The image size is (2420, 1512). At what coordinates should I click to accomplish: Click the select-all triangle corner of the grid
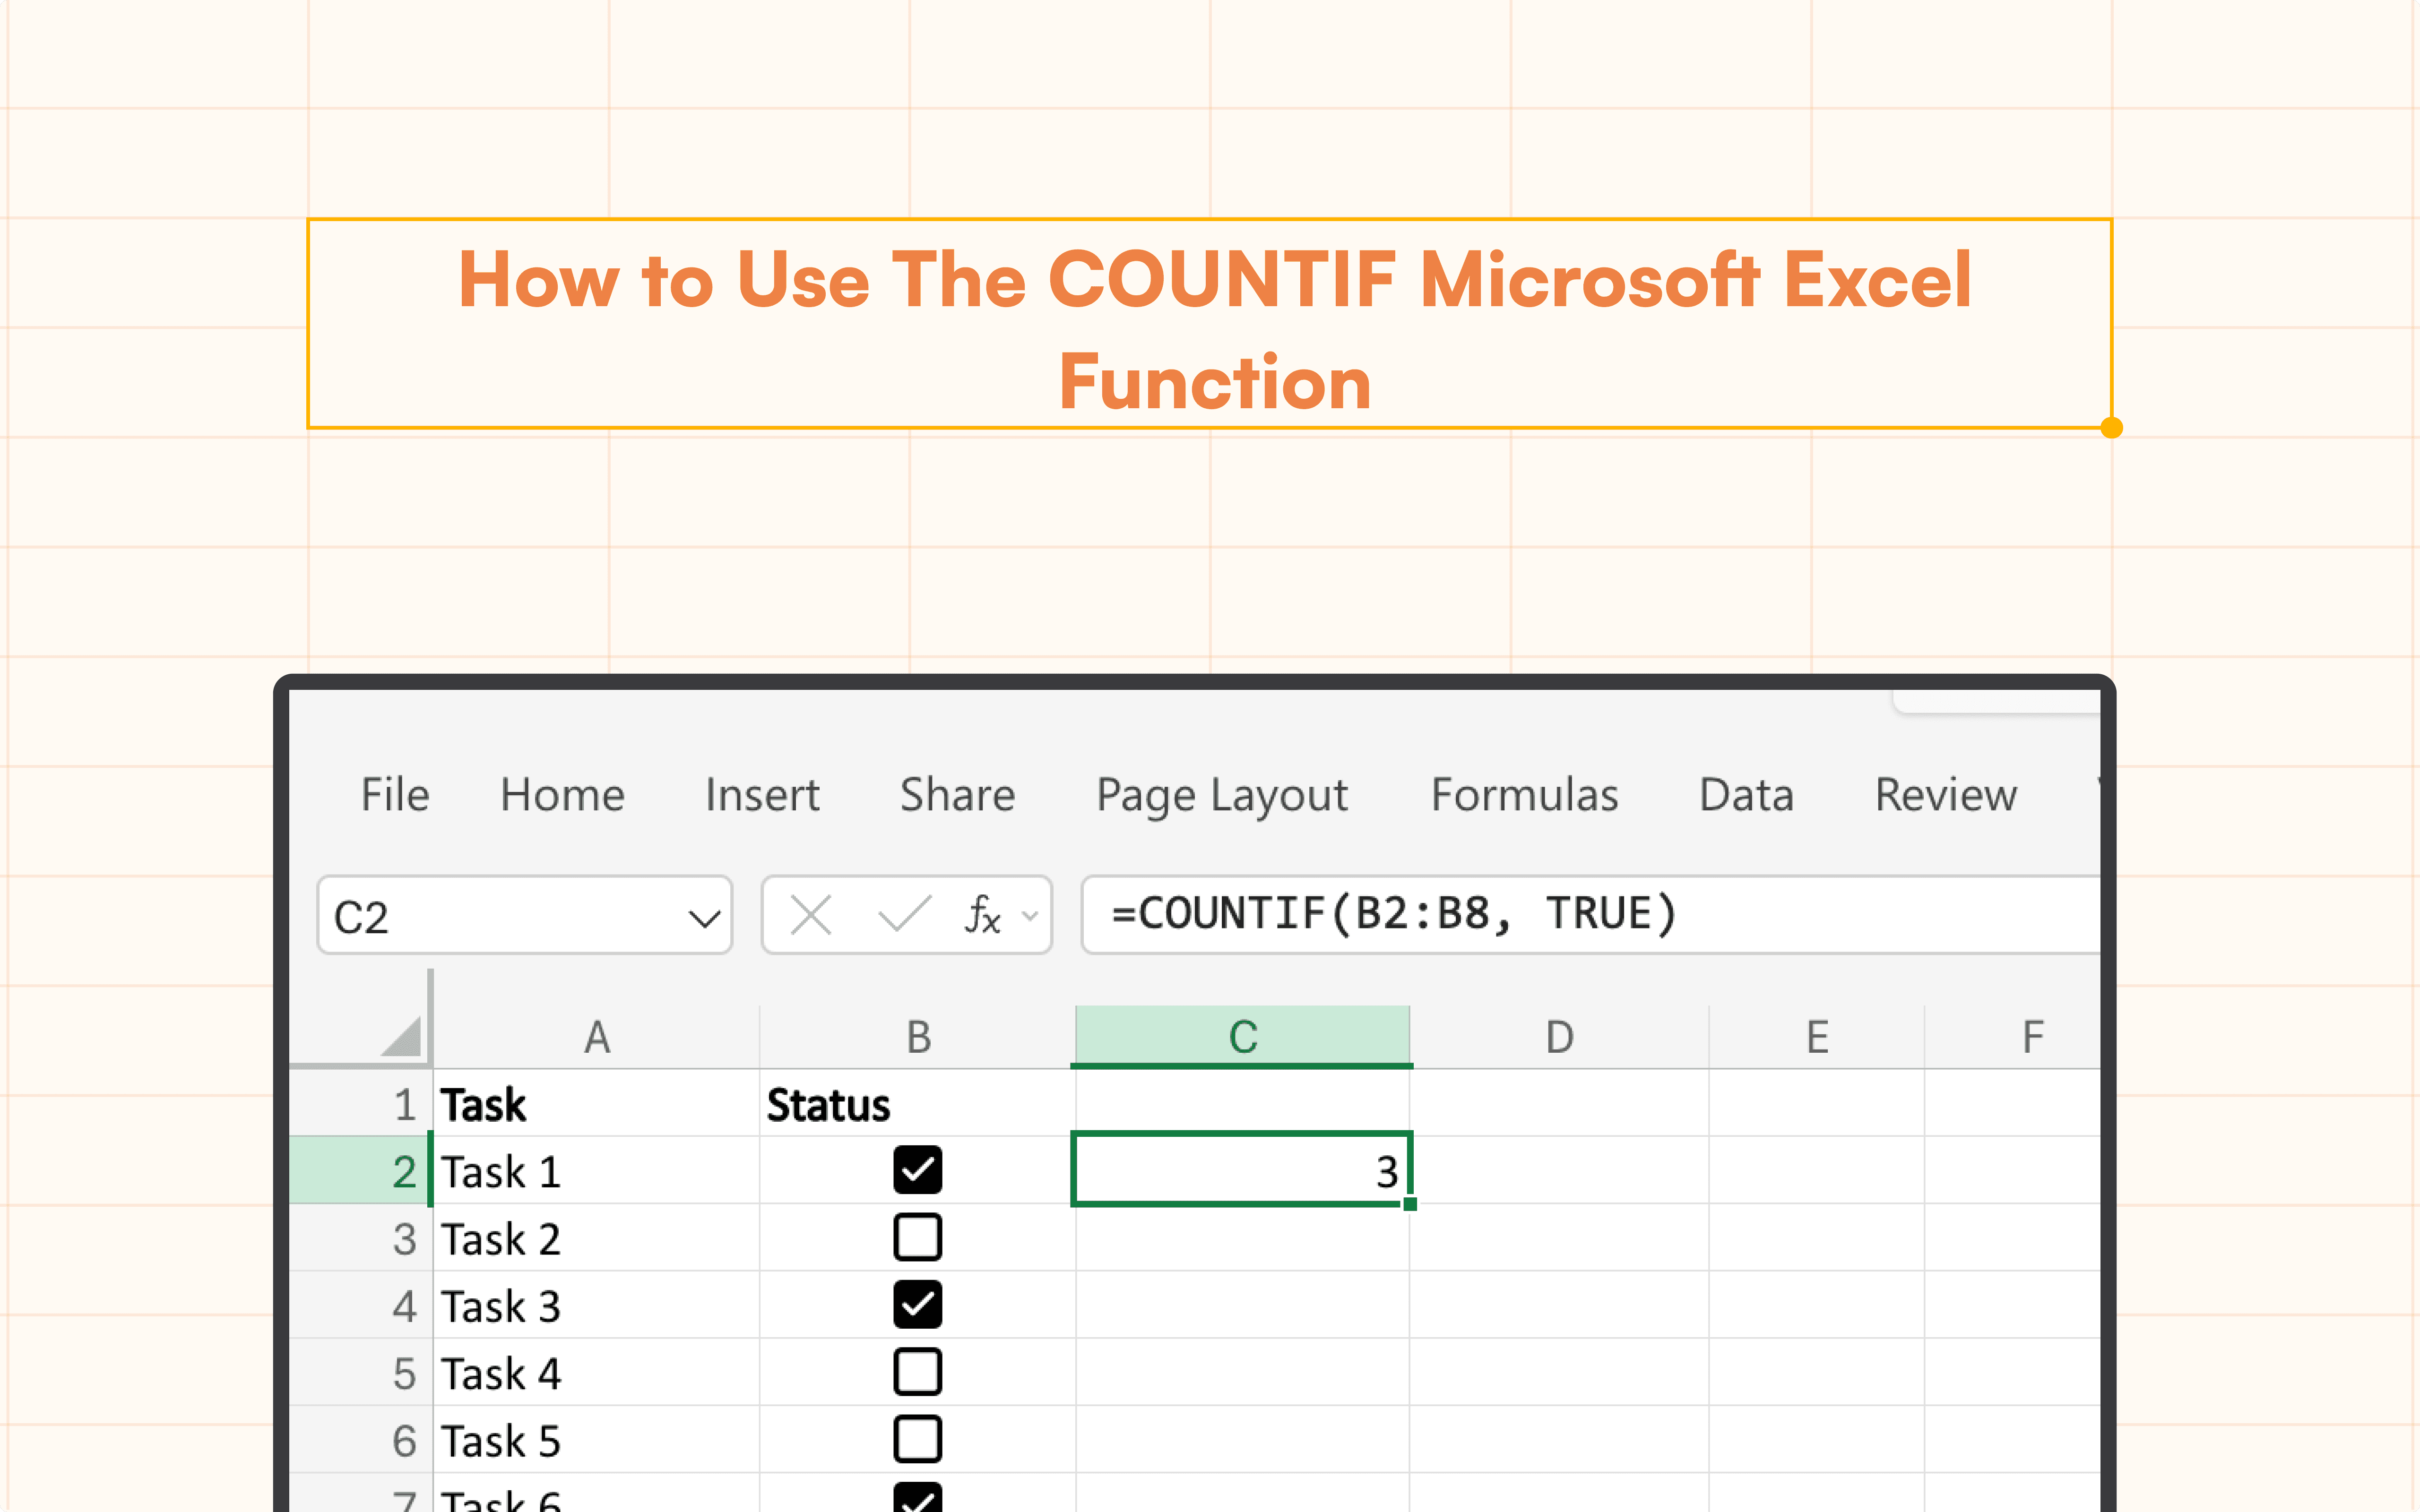(x=401, y=1036)
